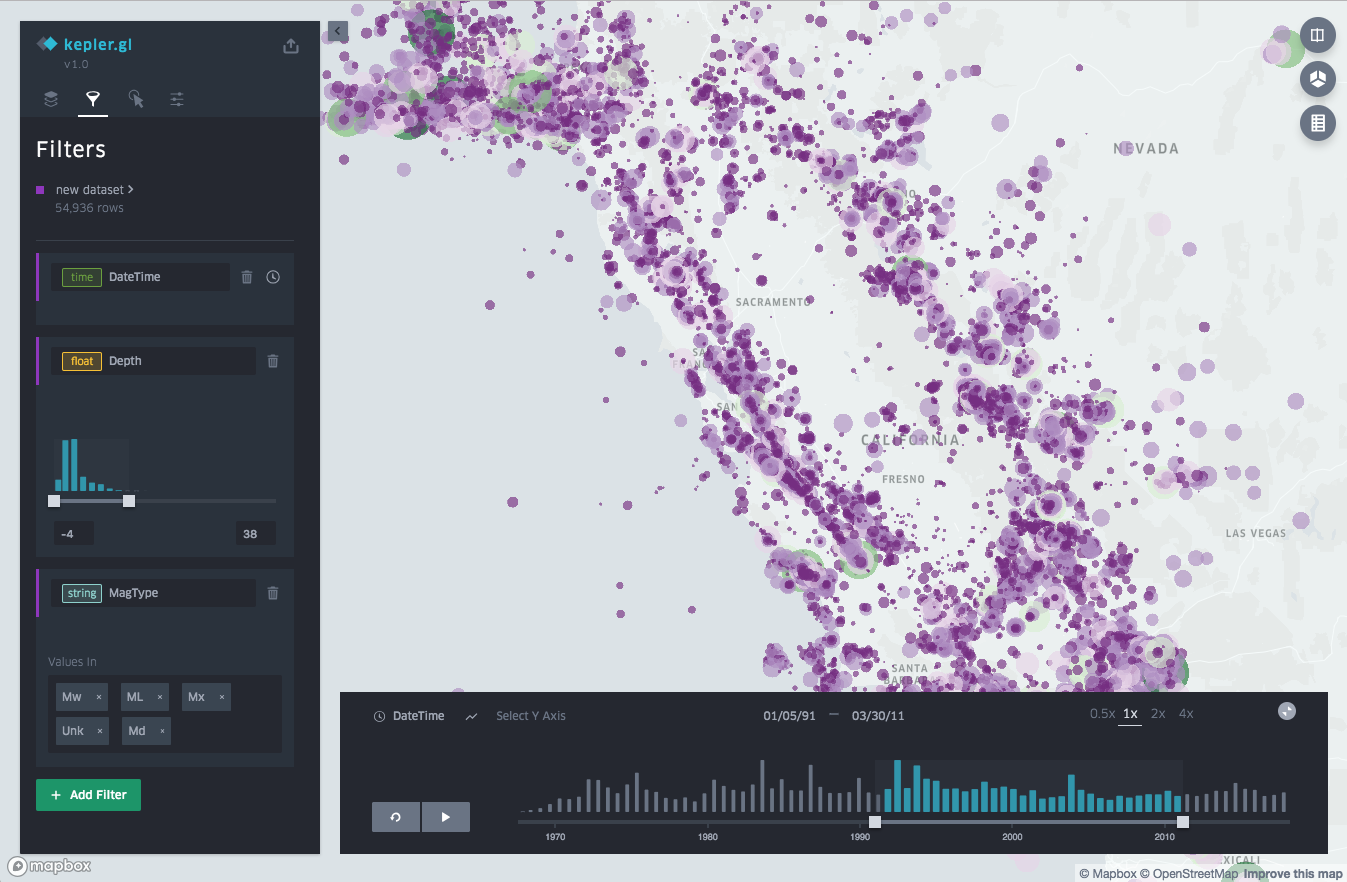Toggle 3D map perspective
1347x882 pixels.
coord(1317,79)
